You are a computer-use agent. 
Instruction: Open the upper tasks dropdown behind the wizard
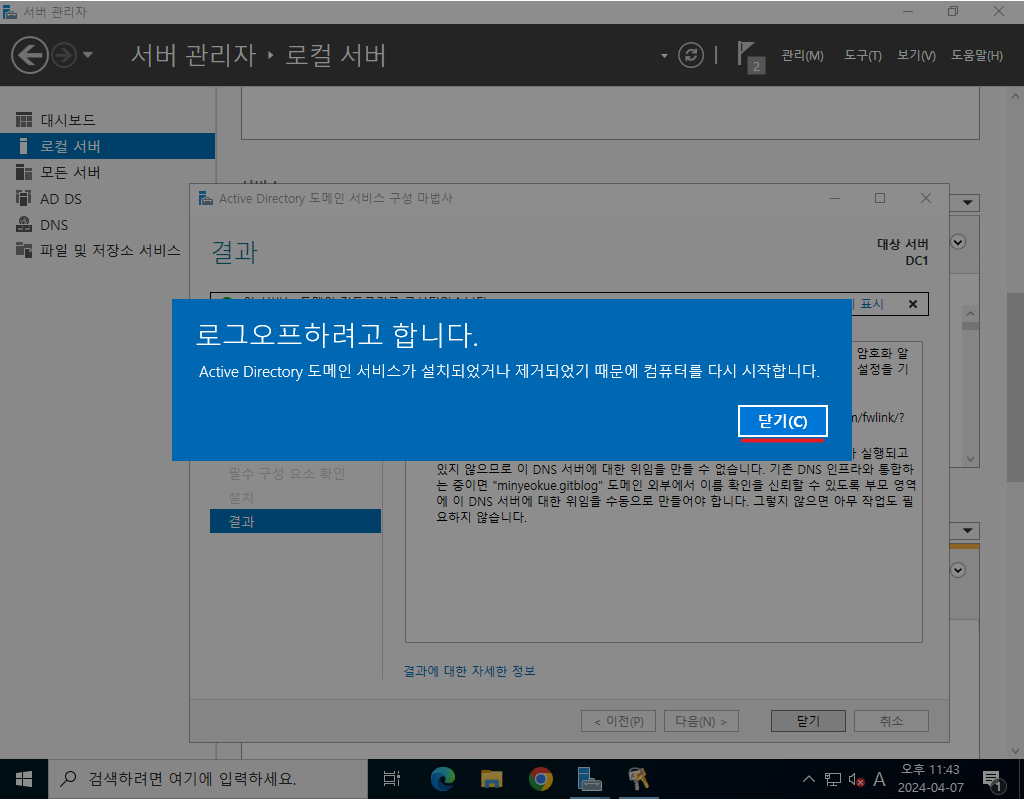coord(967,203)
